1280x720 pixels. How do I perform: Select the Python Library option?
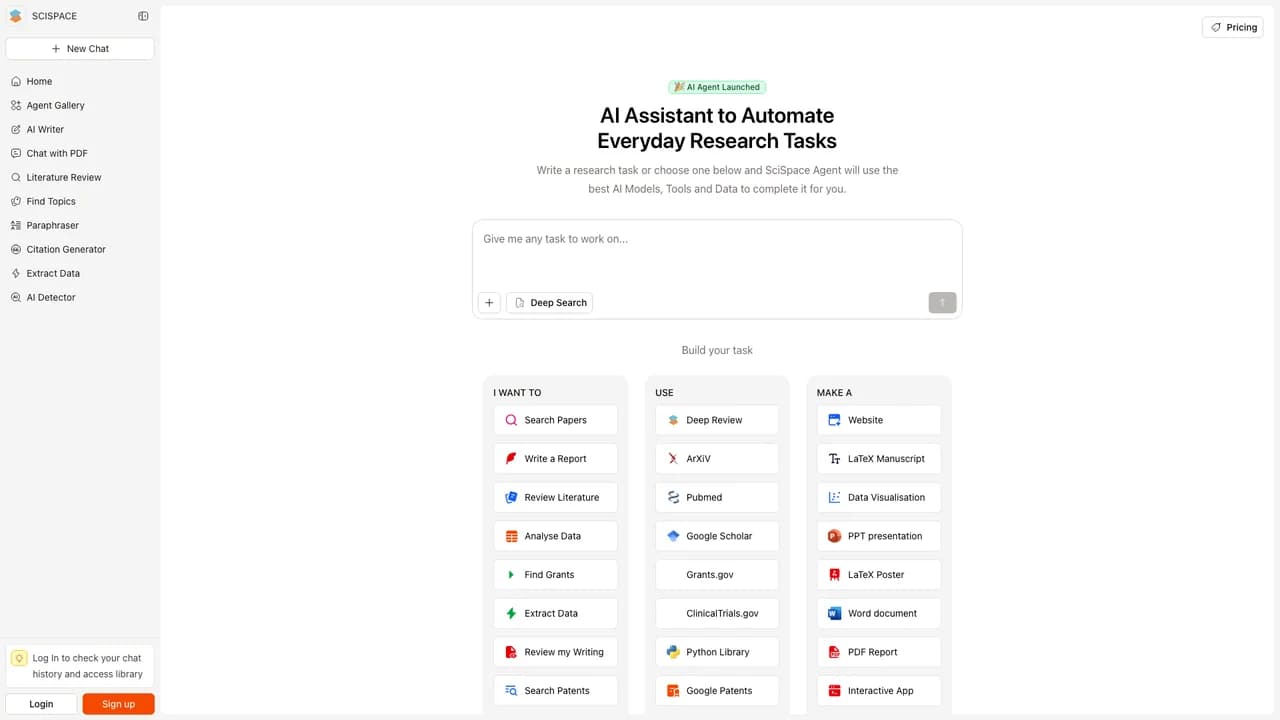click(717, 652)
